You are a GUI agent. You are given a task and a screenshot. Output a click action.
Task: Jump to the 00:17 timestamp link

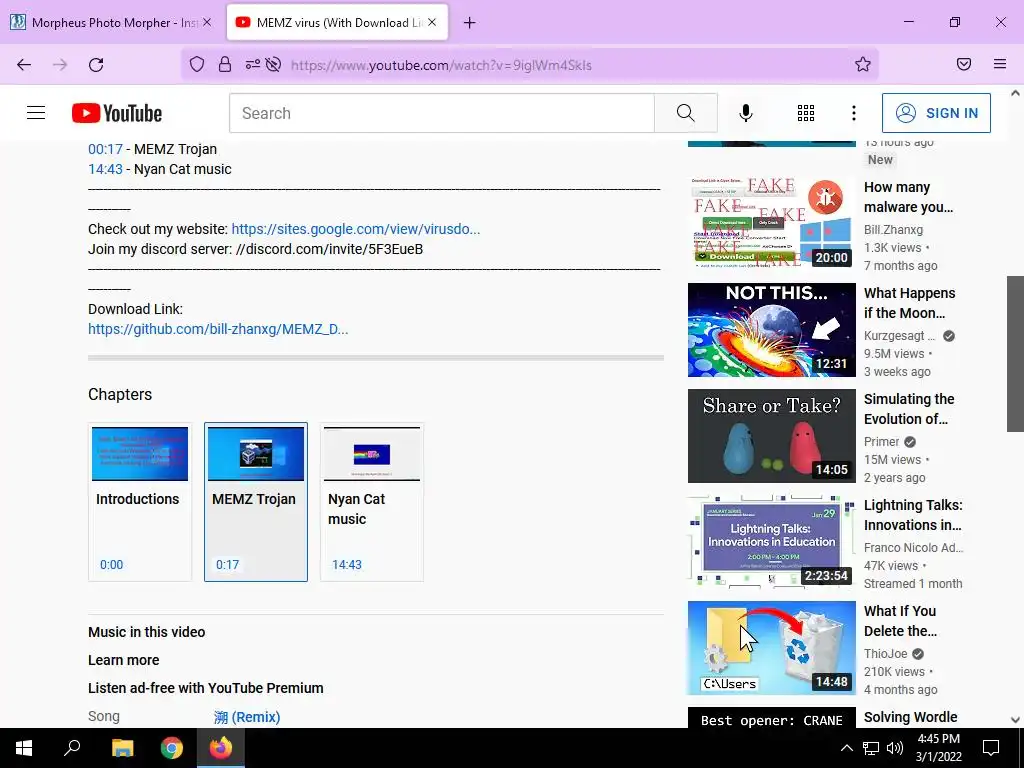pyautogui.click(x=105, y=149)
